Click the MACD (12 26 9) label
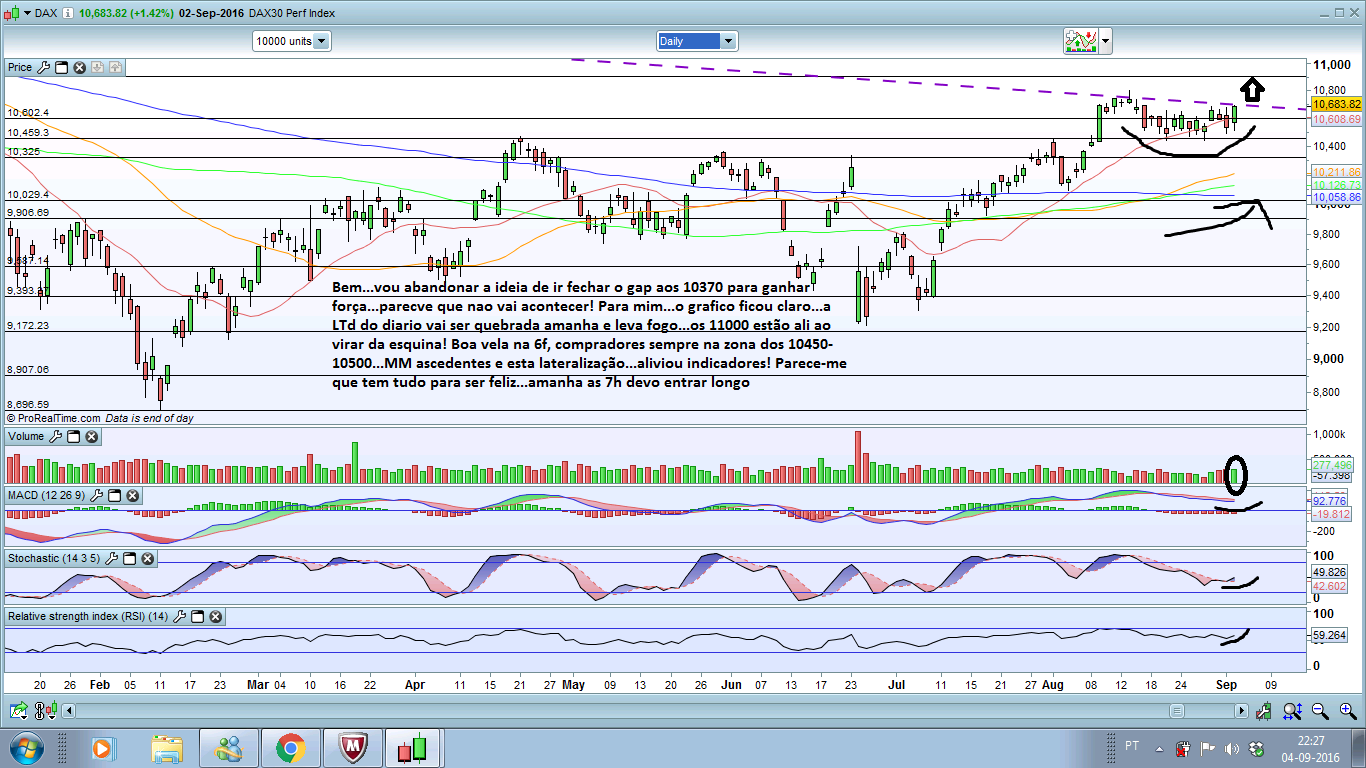This screenshot has width=1366, height=768. click(x=47, y=496)
